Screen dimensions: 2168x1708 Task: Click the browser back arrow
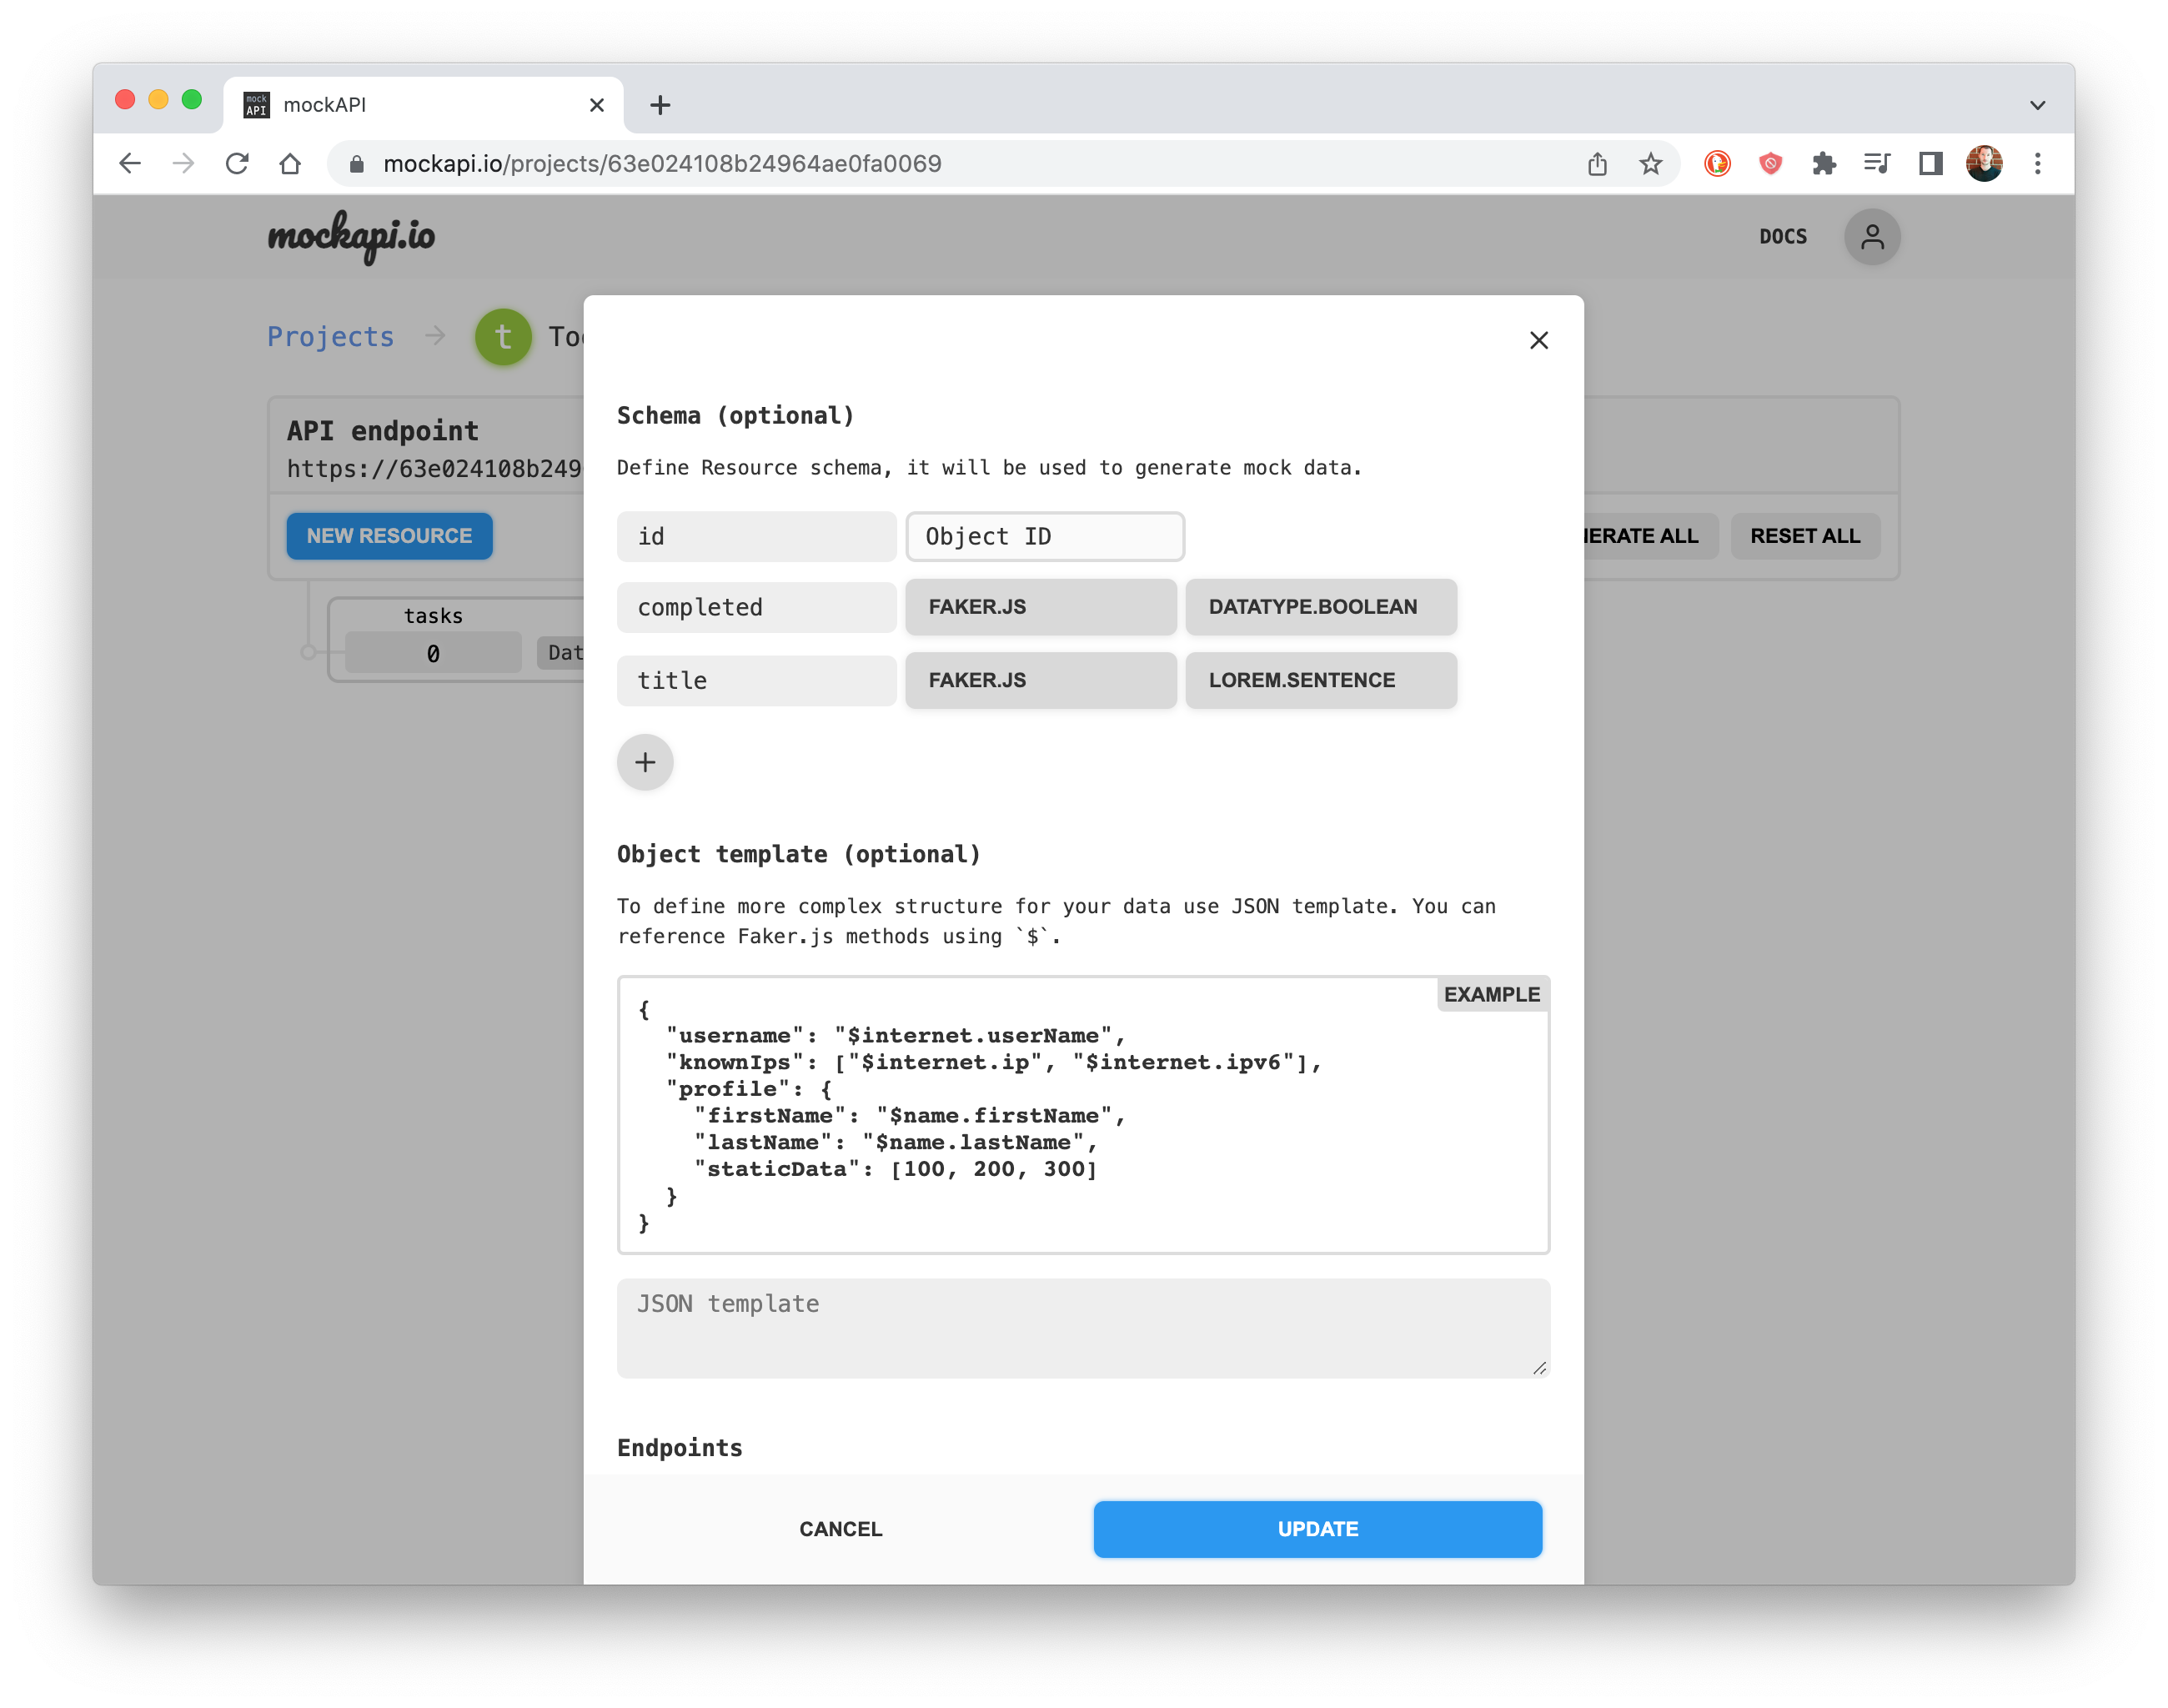tap(130, 163)
